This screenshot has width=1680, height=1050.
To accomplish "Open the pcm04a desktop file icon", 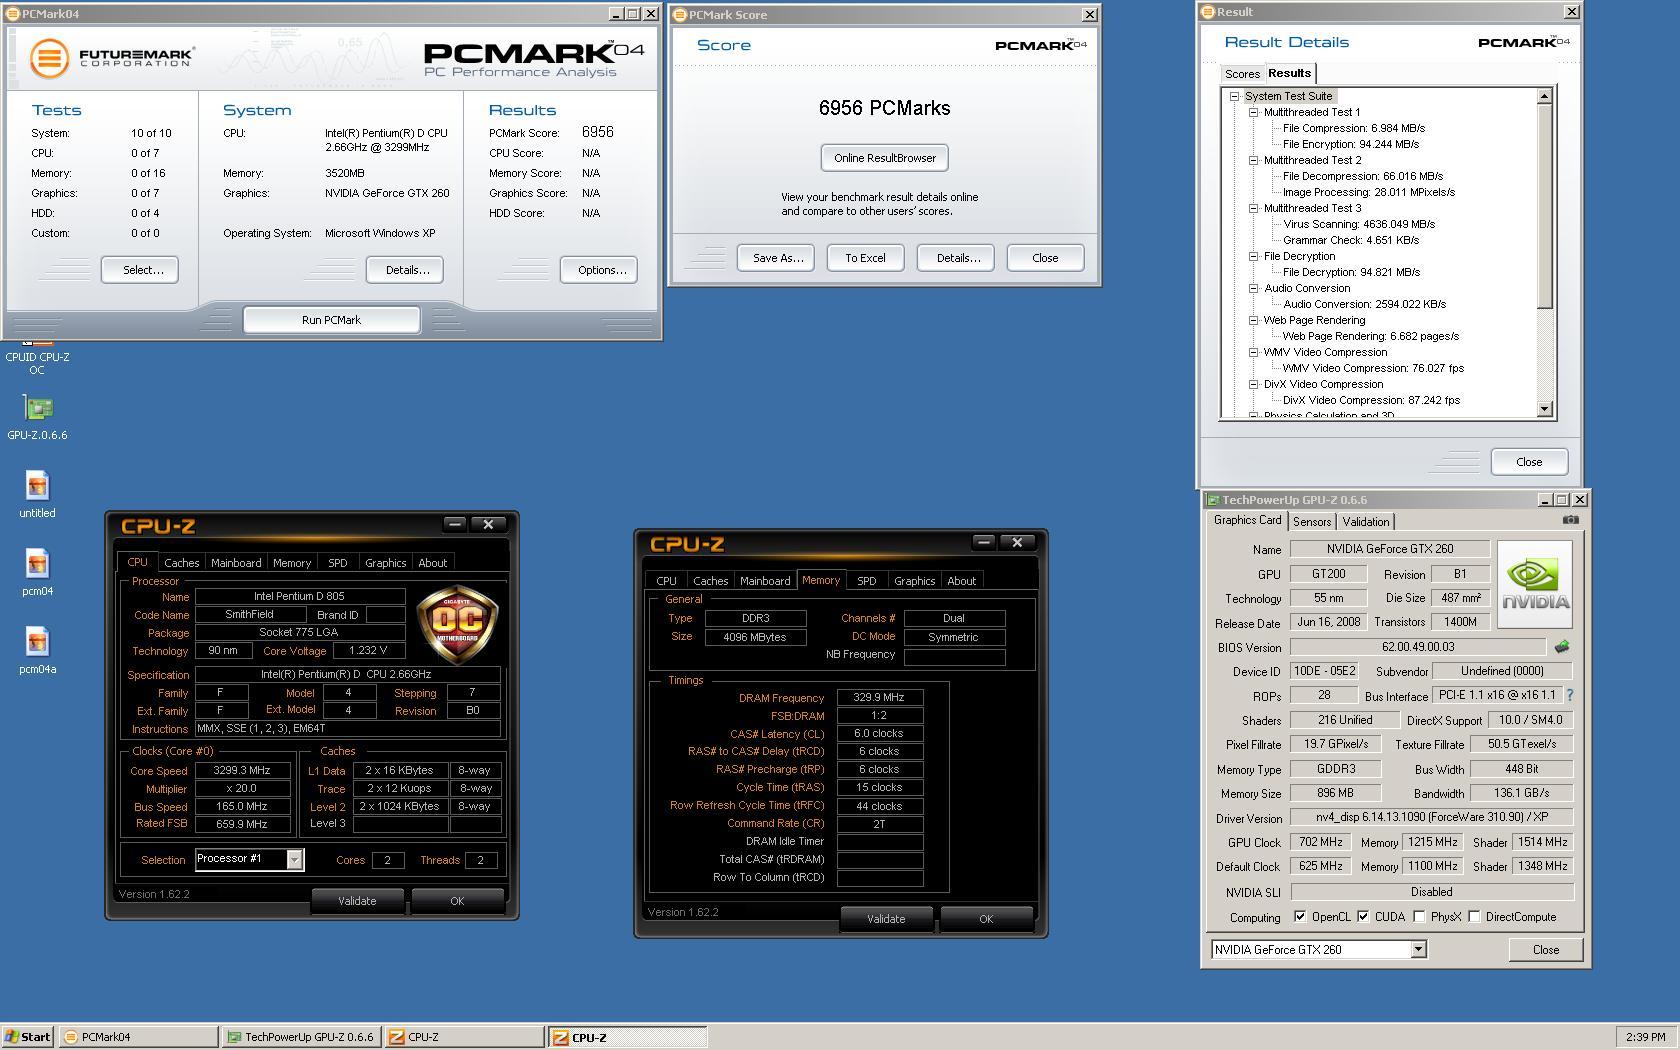I will [38, 642].
